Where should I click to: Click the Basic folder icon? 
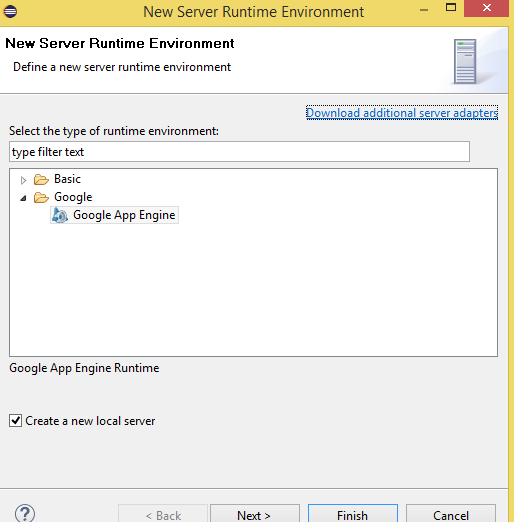tap(41, 179)
